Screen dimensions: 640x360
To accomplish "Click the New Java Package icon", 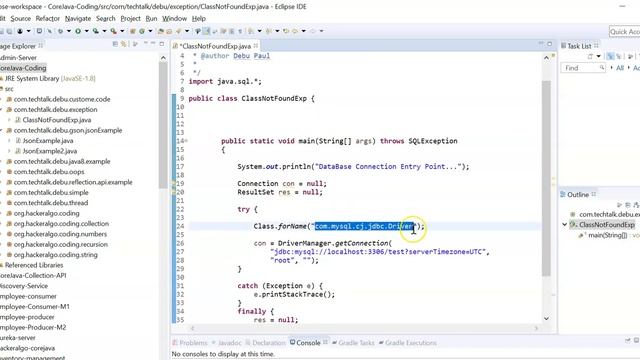I will click(x=132, y=31).
